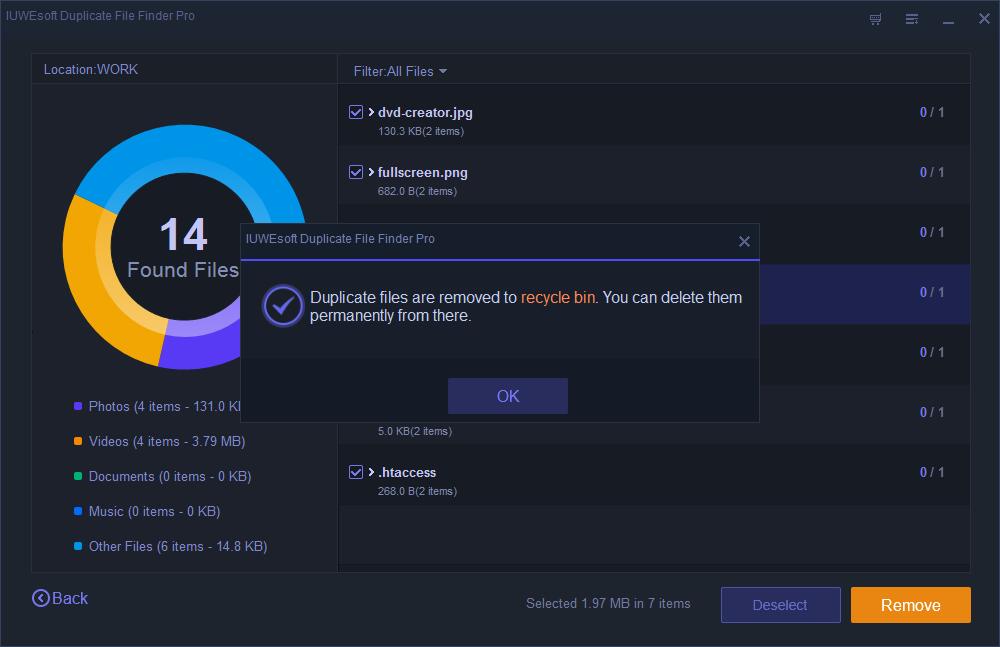
Task: Open the title bar menu icon
Action: click(912, 19)
